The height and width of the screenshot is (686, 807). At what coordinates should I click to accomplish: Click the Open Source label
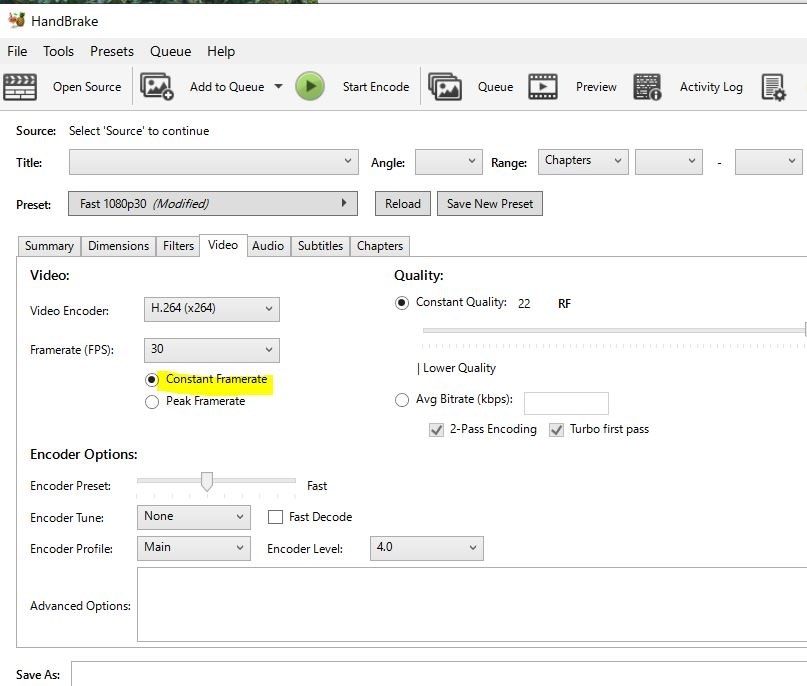(87, 87)
